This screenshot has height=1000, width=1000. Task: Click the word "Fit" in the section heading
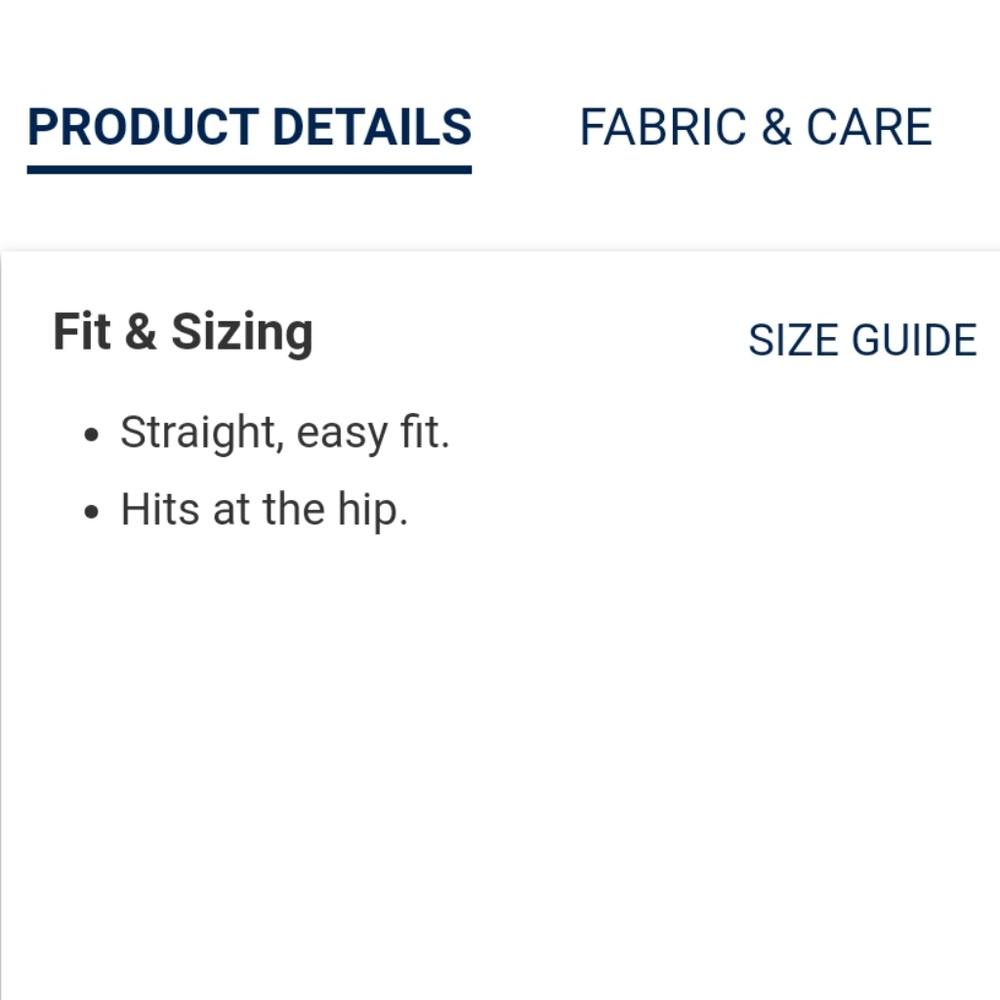(82, 332)
